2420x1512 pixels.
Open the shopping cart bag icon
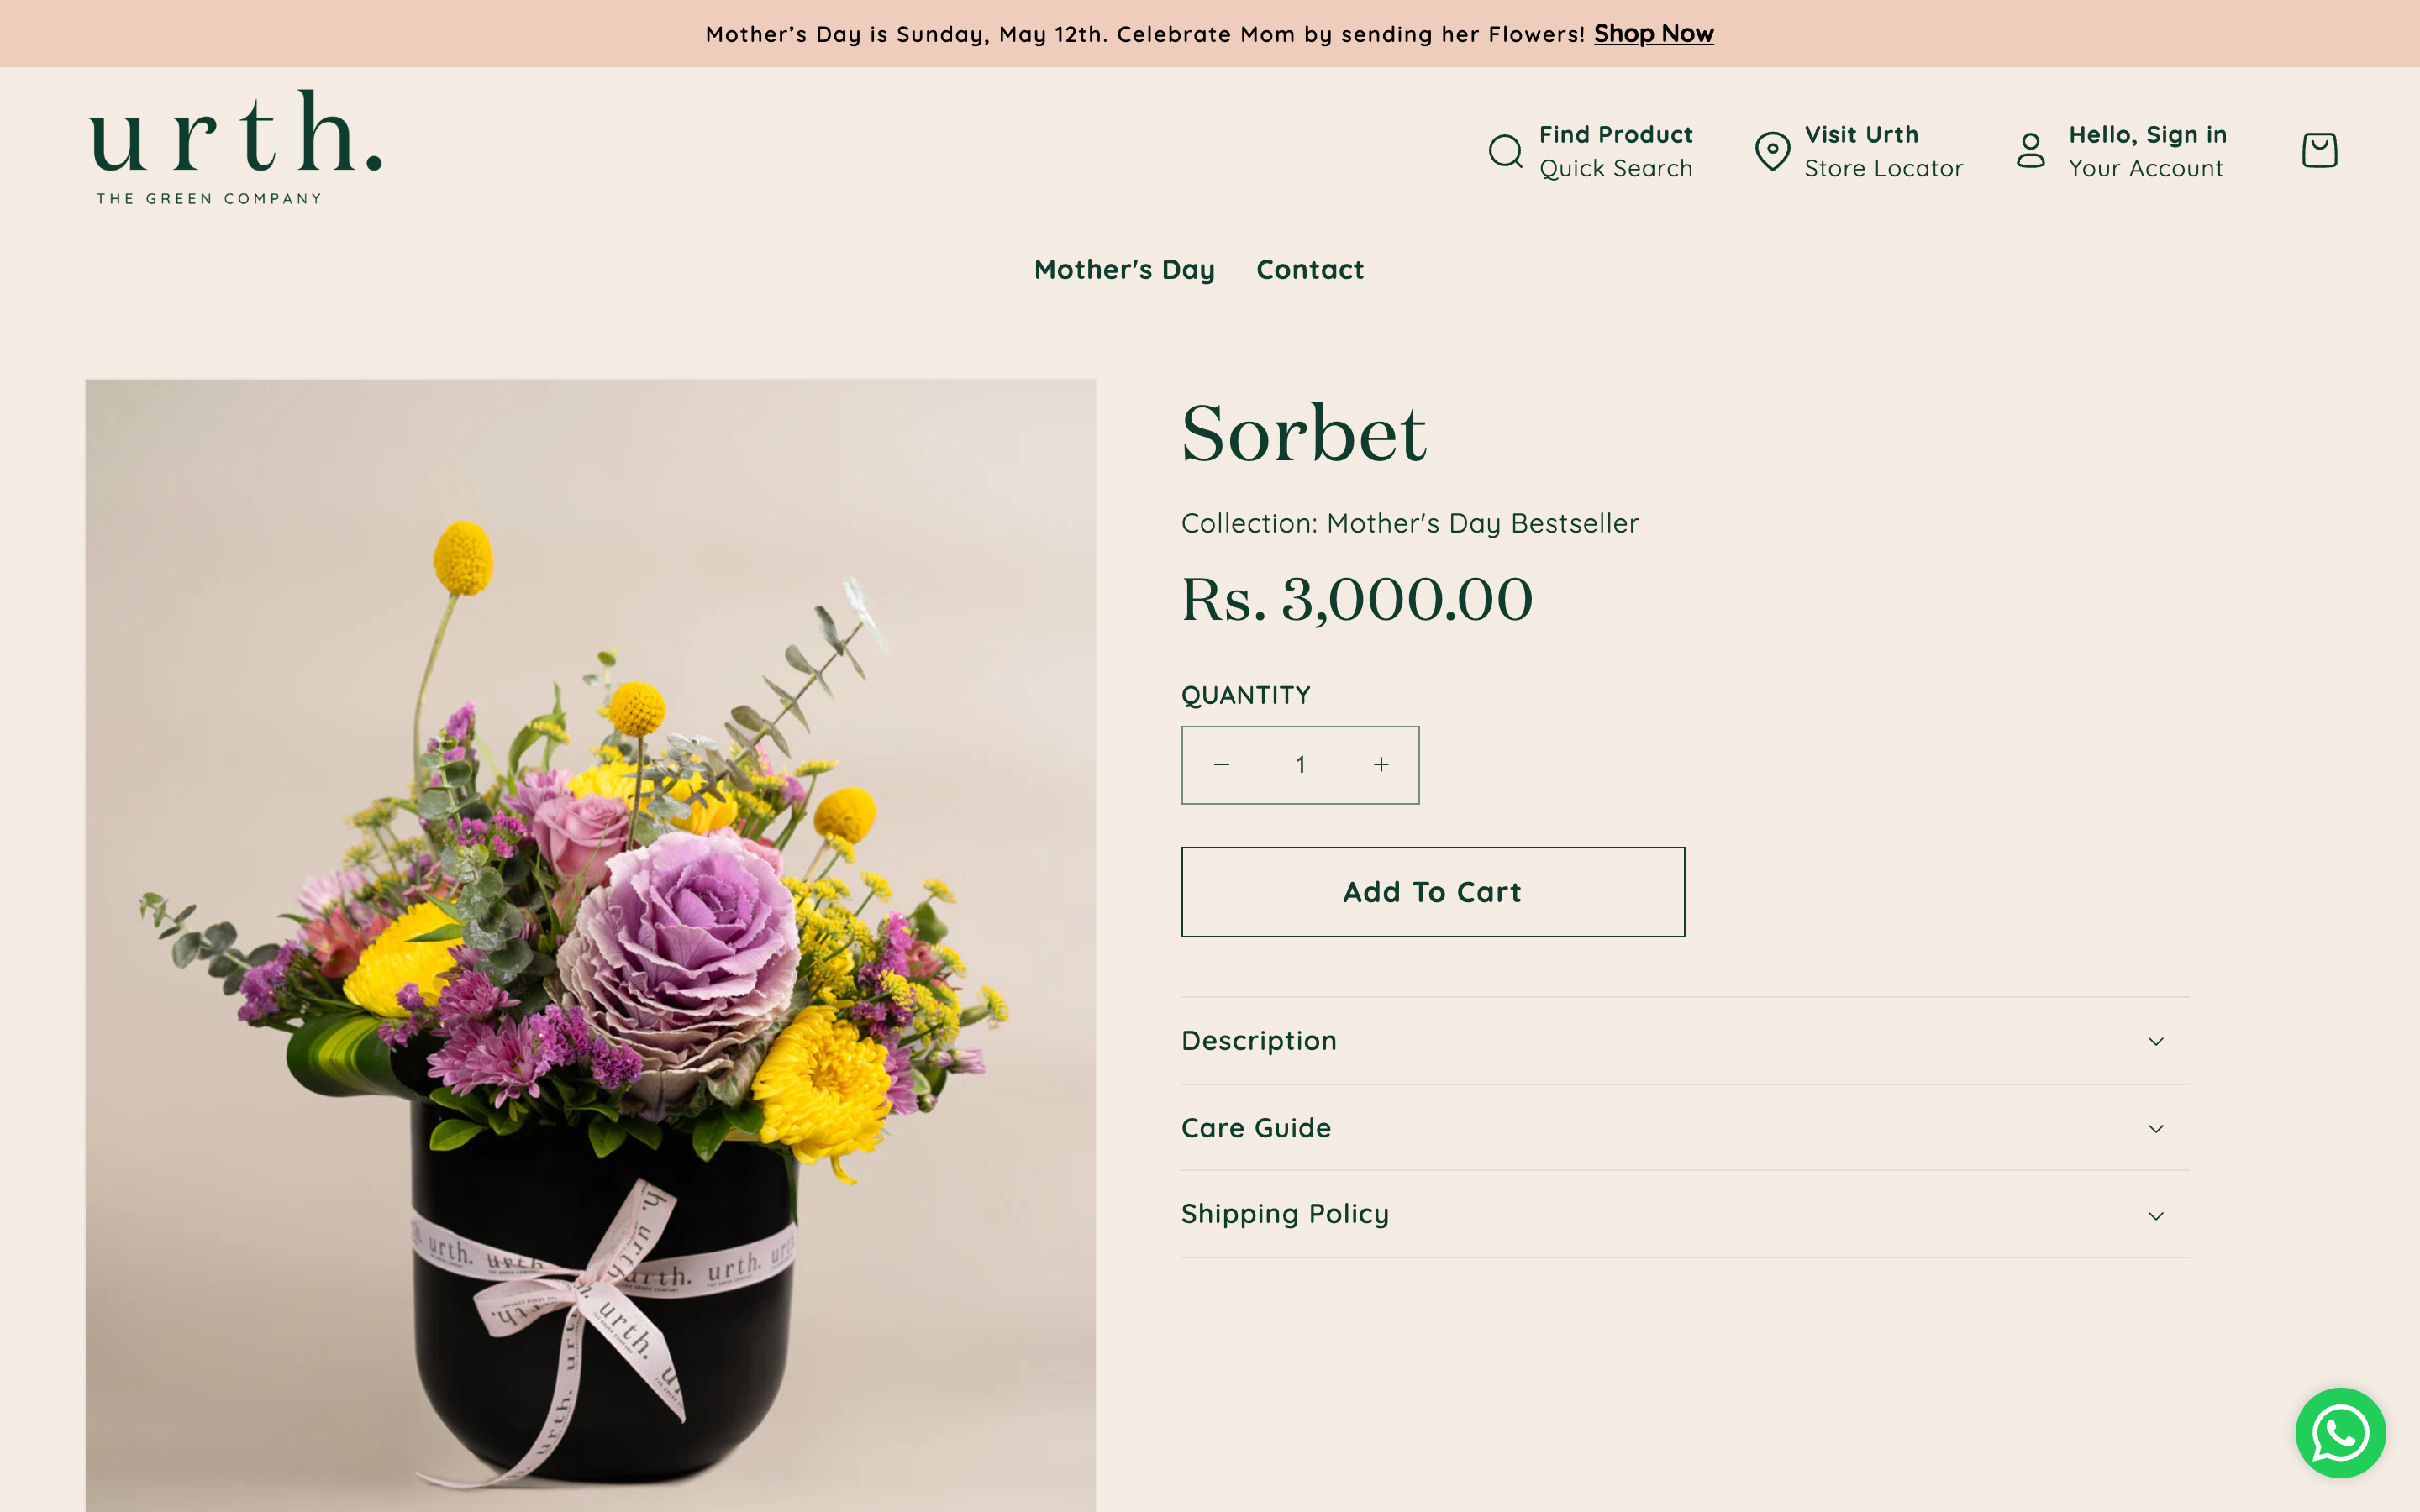pos(2318,150)
